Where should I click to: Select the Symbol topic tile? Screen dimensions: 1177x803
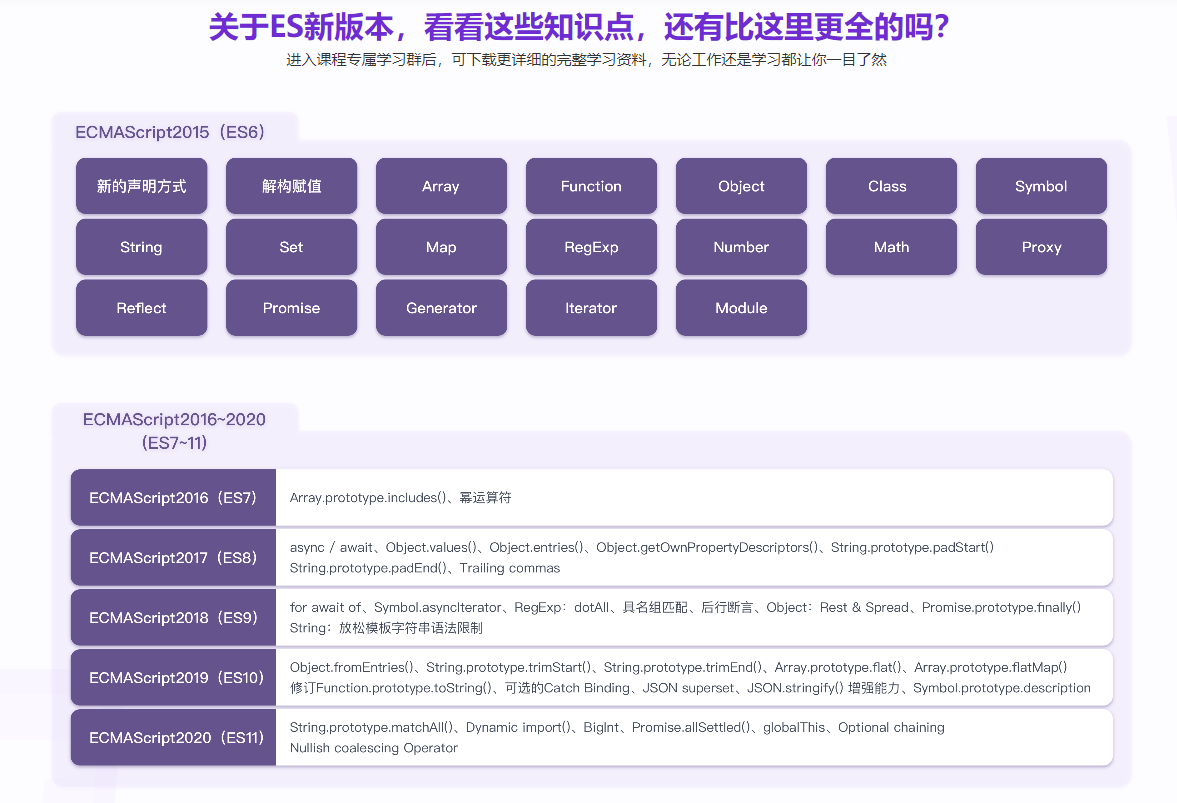[1041, 186]
